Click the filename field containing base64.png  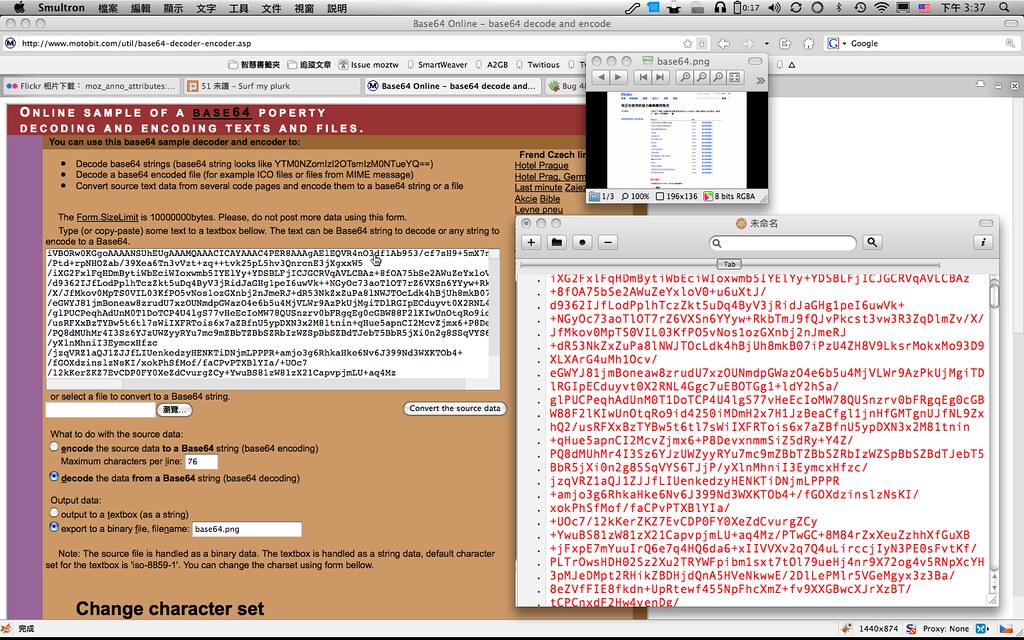(x=246, y=529)
